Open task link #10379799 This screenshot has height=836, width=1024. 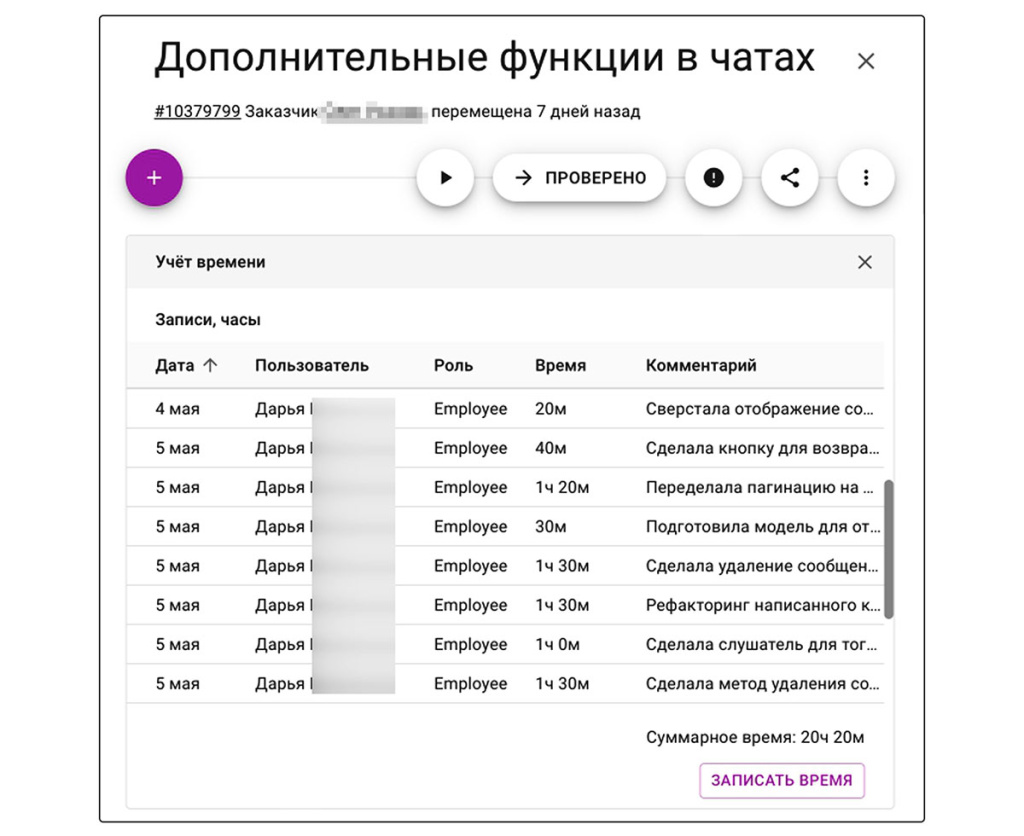[x=197, y=112]
